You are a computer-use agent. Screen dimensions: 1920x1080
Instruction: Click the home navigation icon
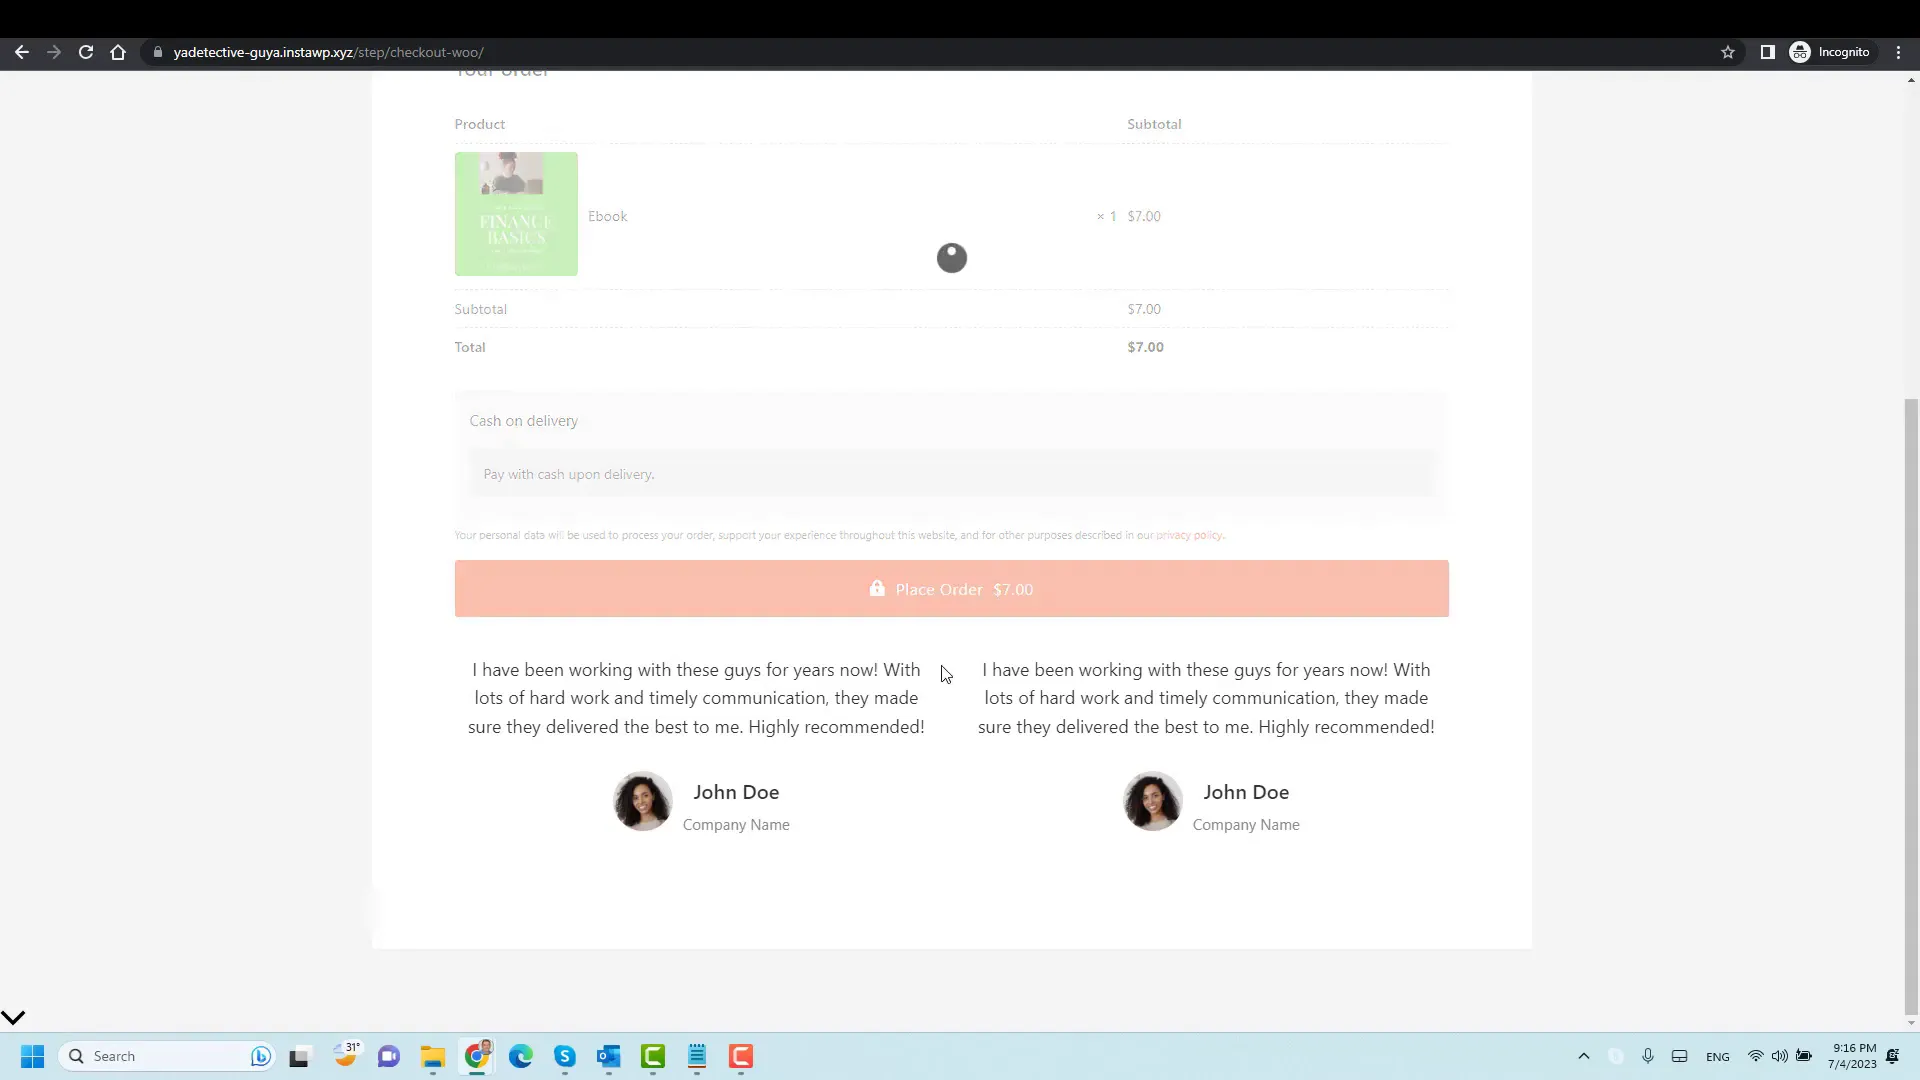(x=120, y=51)
